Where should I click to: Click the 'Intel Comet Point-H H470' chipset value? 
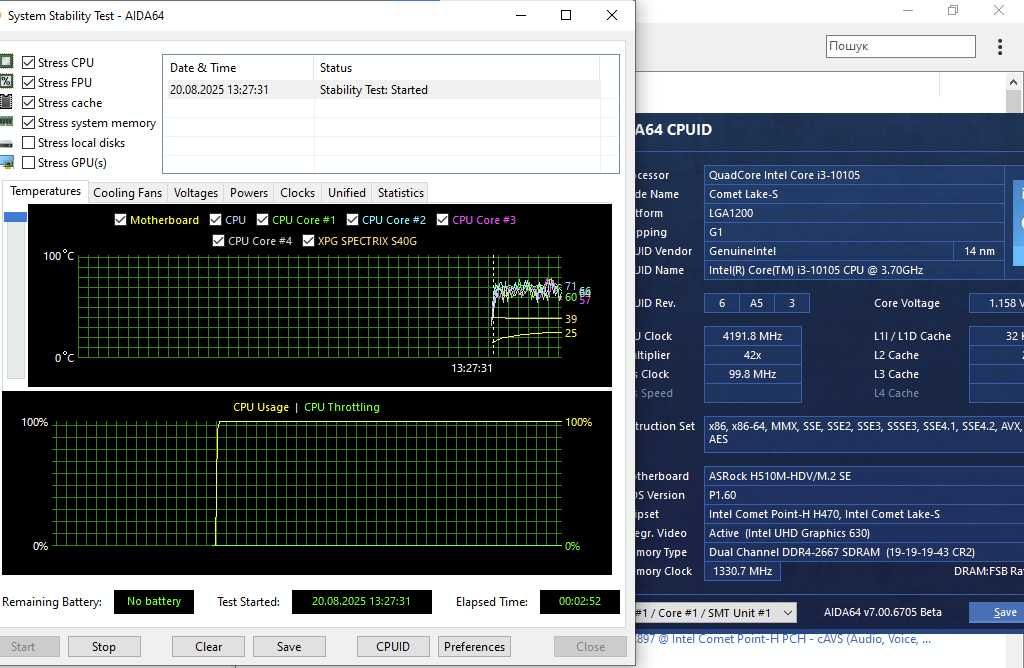pyautogui.click(x=864, y=514)
